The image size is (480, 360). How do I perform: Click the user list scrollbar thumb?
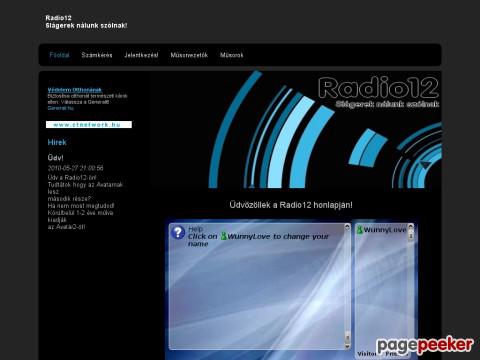[411, 236]
